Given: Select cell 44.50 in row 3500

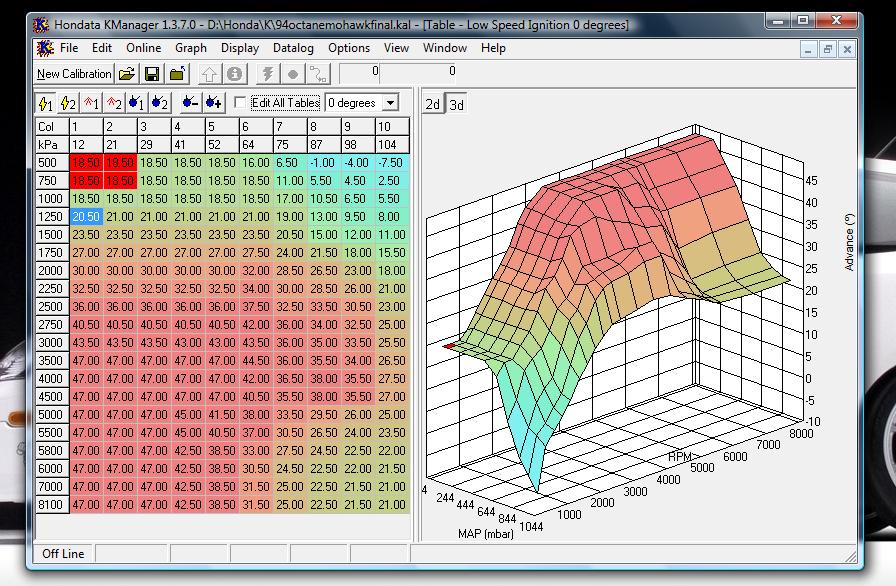Looking at the screenshot, I should pyautogui.click(x=256, y=361).
